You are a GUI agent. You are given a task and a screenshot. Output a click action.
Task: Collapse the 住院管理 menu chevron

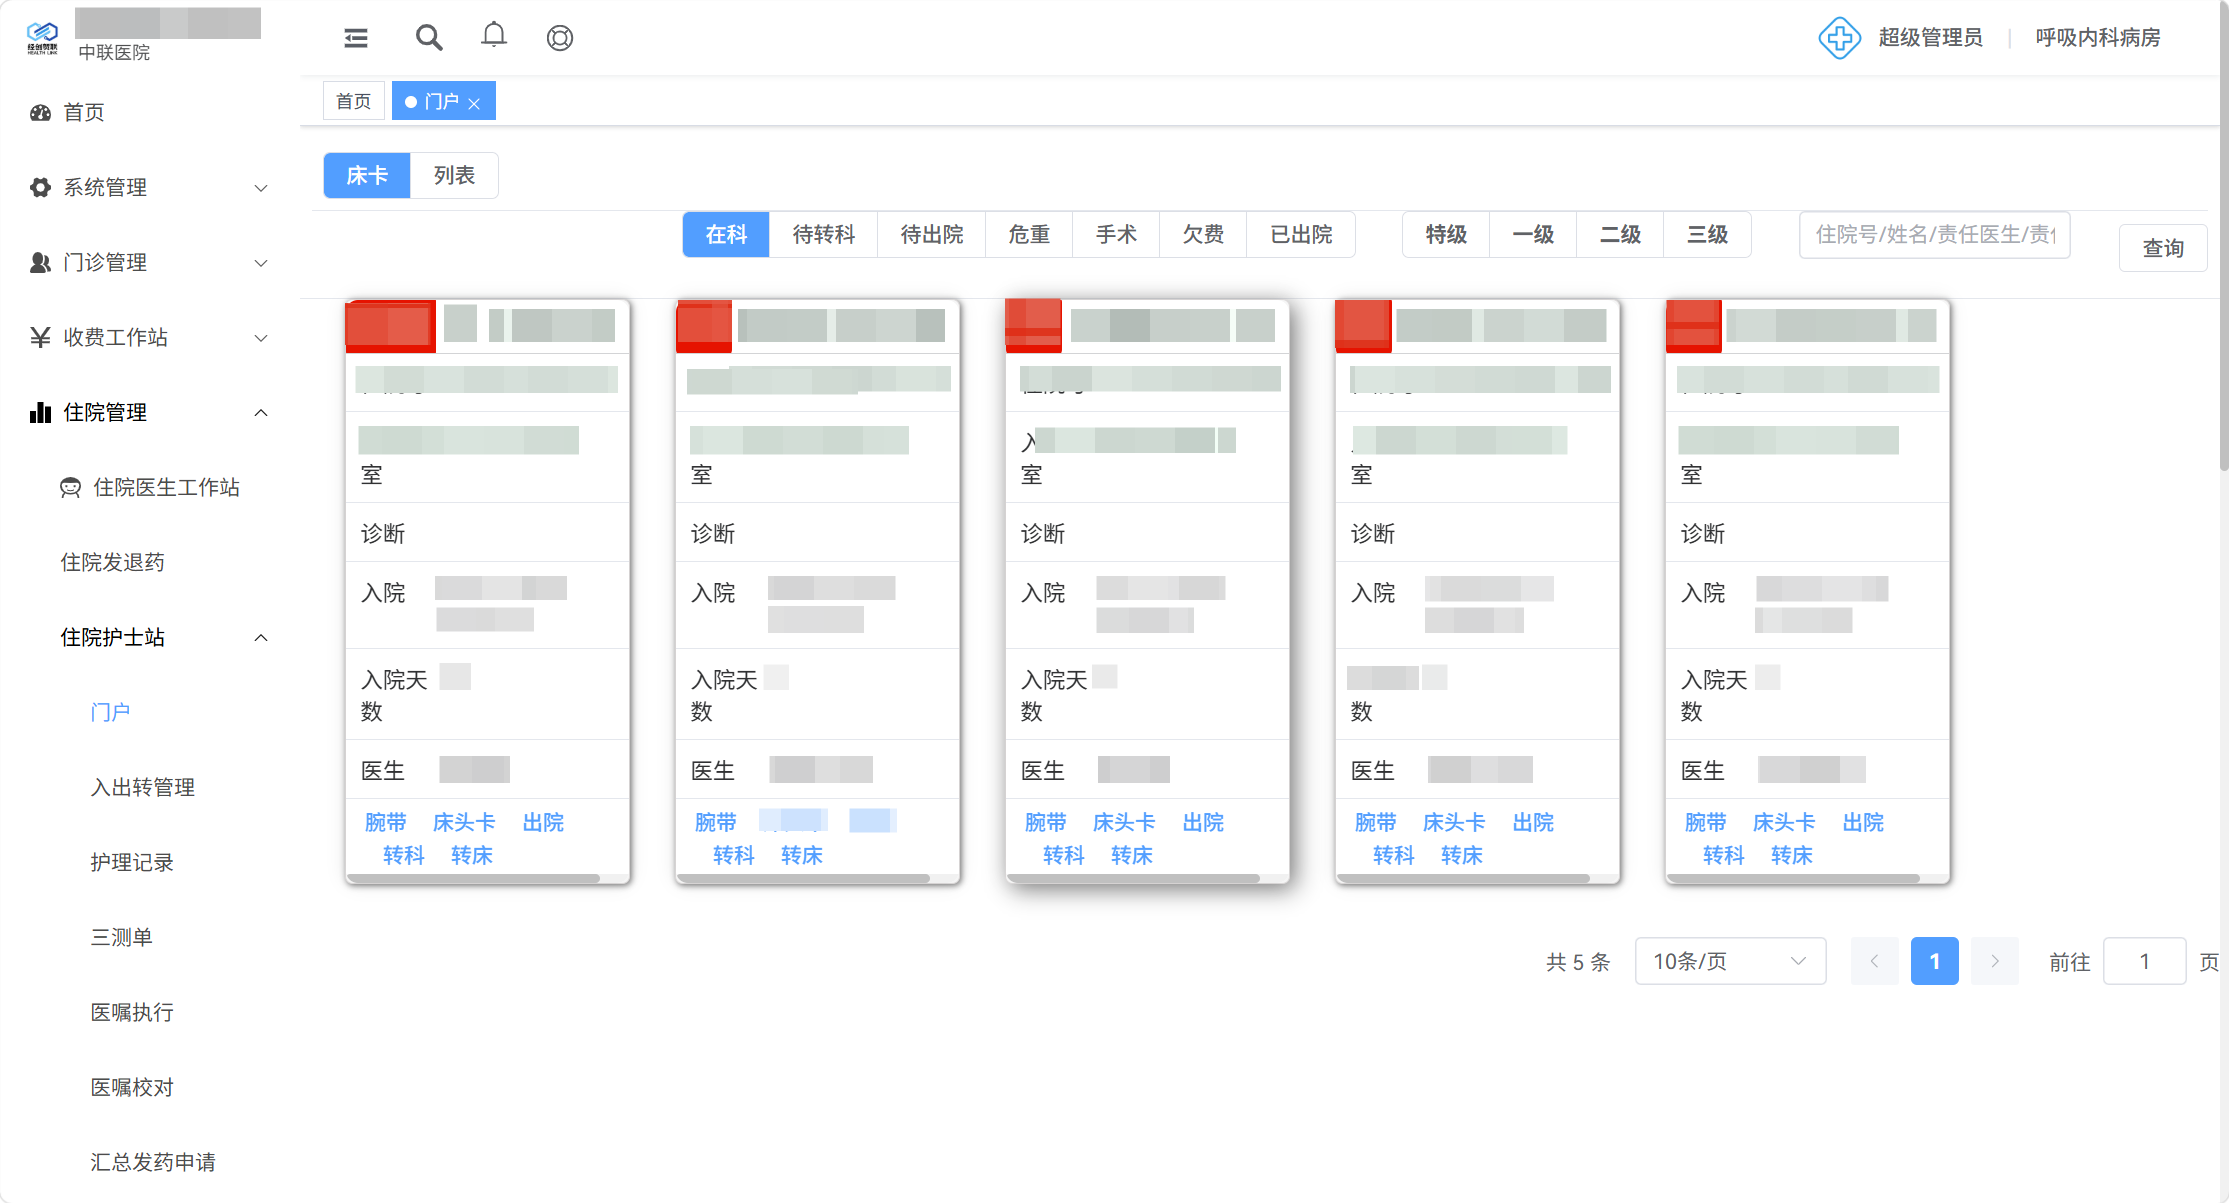261,413
